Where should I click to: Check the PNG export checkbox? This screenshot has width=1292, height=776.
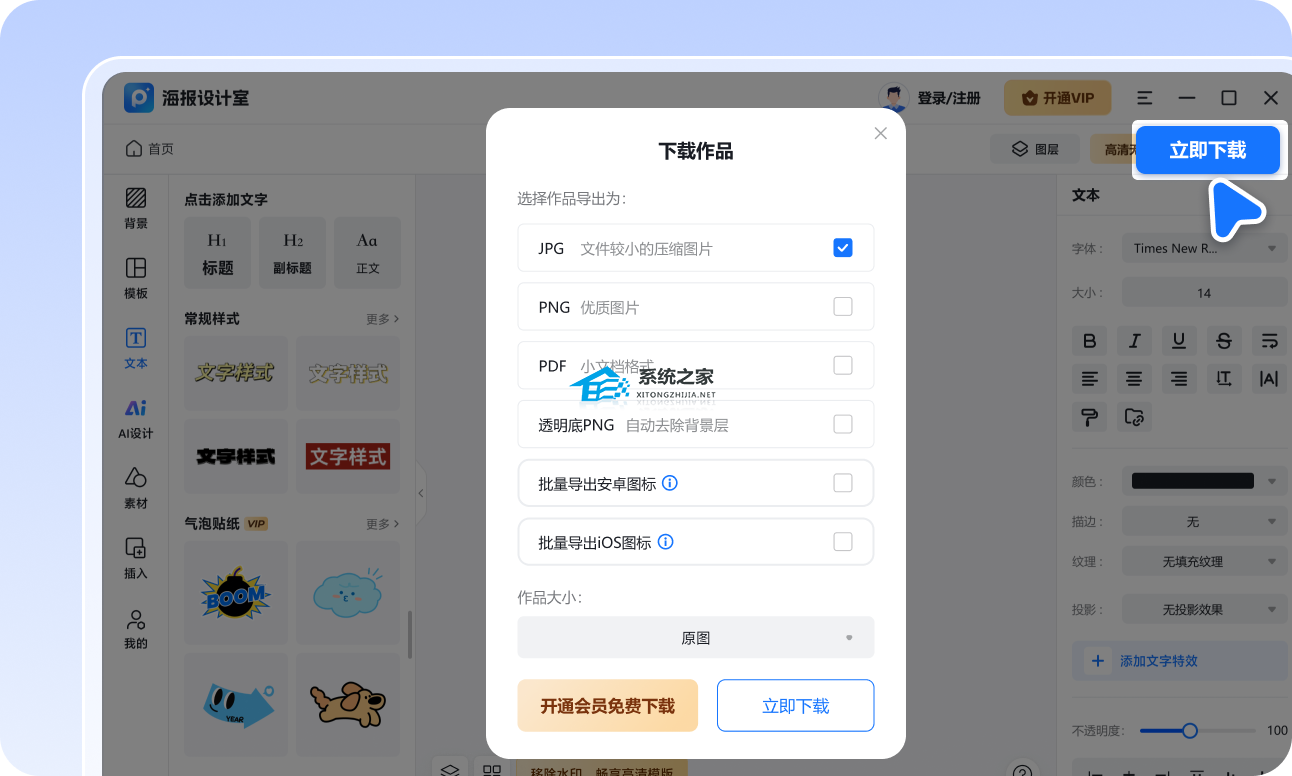click(843, 307)
